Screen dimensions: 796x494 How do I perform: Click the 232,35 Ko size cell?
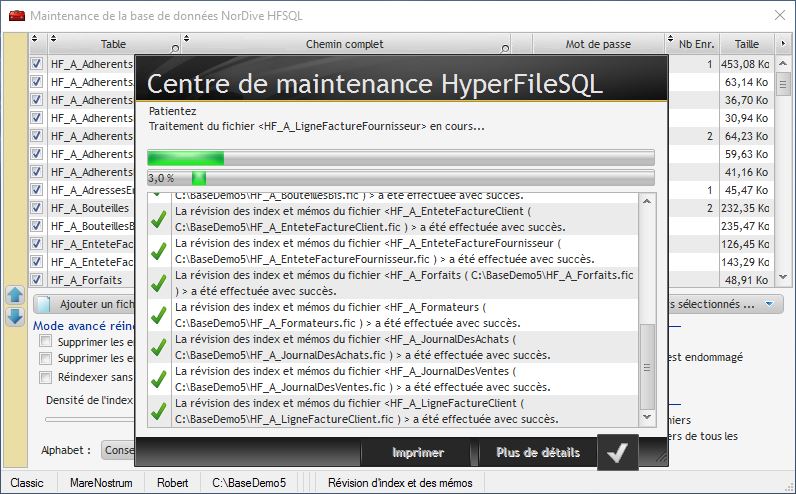[745, 208]
